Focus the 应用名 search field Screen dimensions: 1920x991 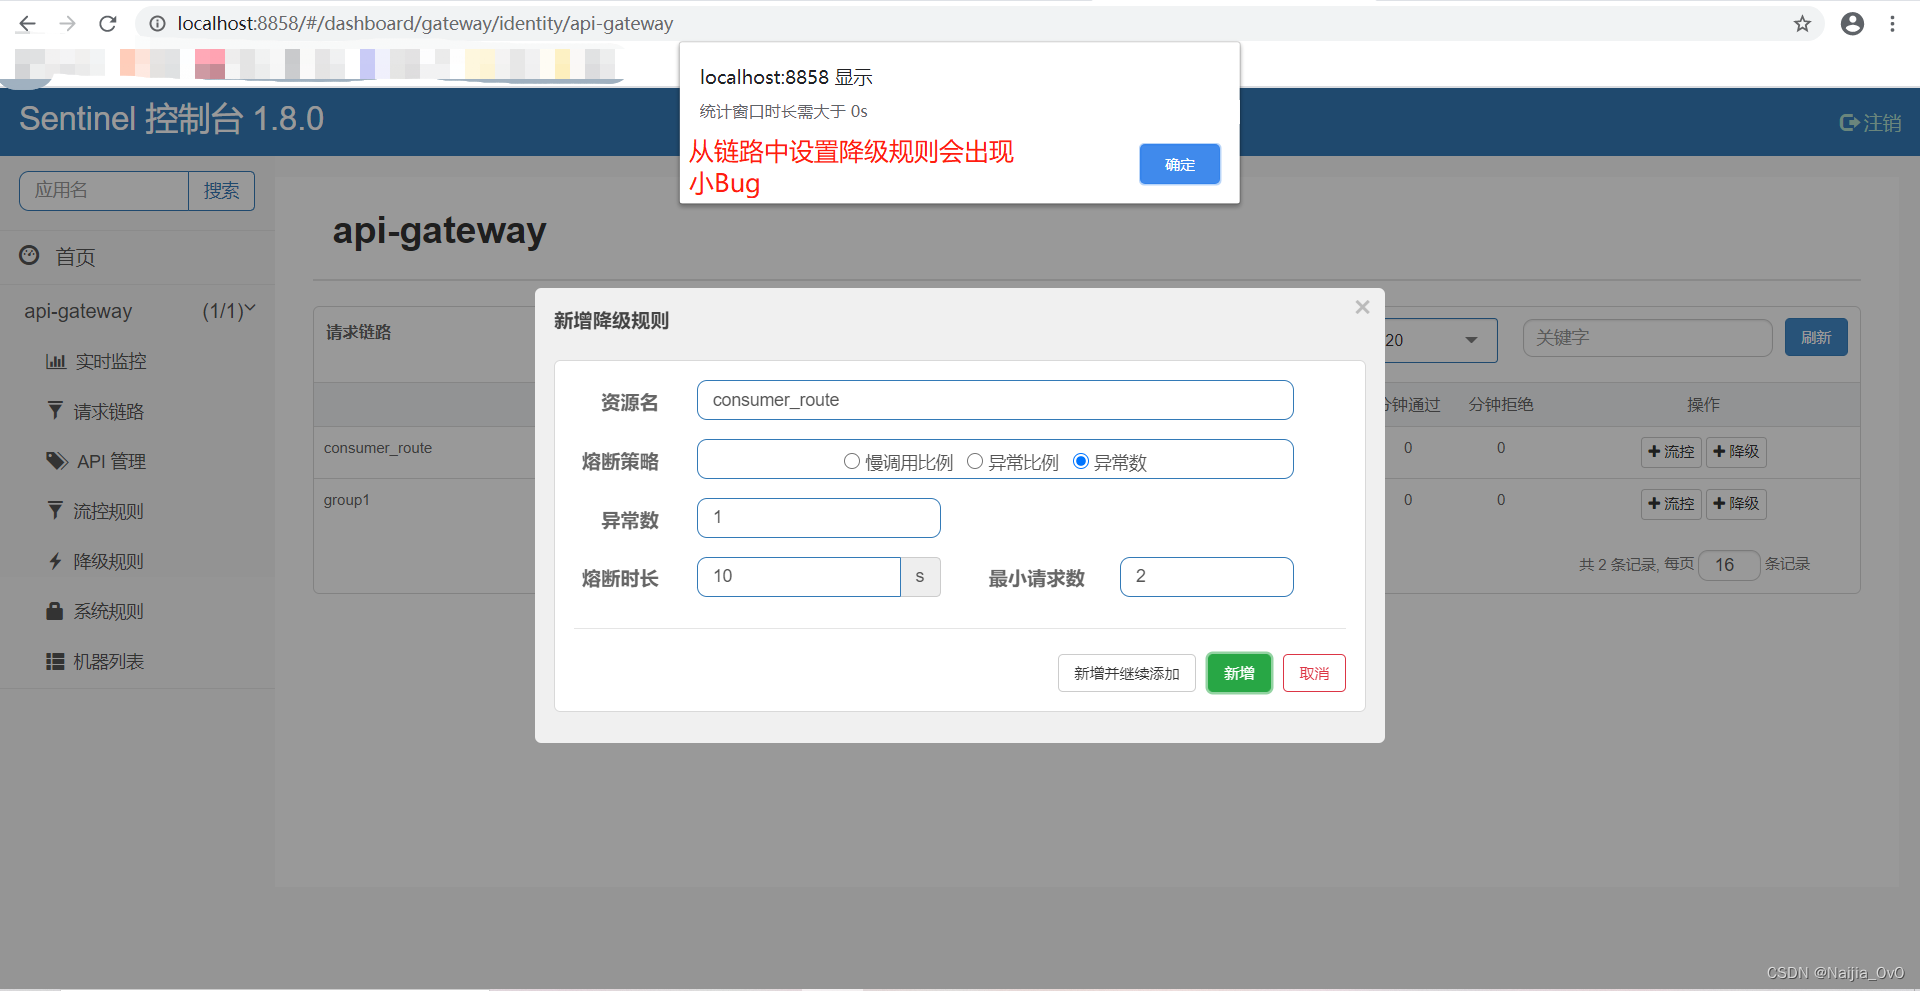click(104, 190)
